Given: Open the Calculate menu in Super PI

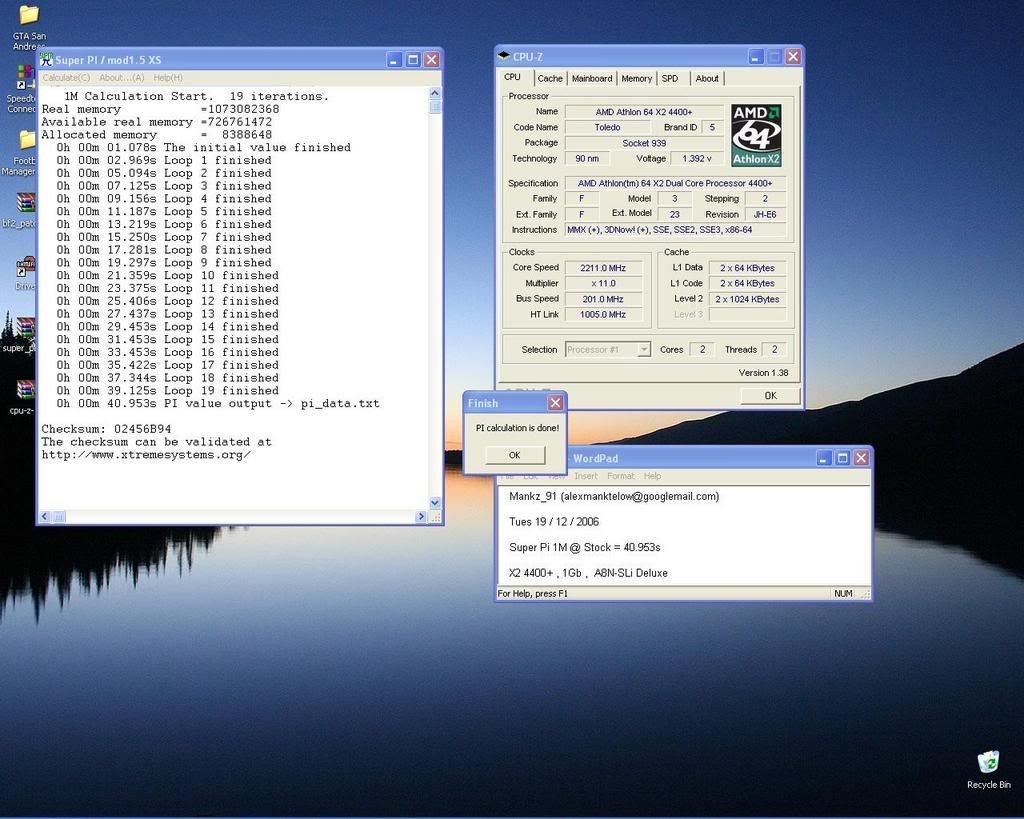Looking at the screenshot, I should (x=66, y=78).
